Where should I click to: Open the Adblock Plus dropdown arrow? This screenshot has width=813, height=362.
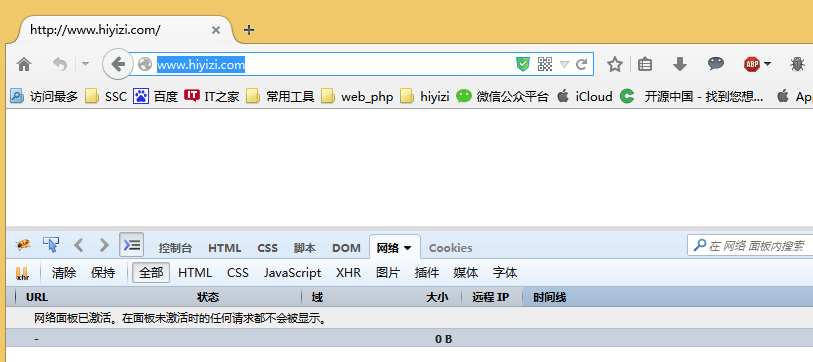(767, 64)
